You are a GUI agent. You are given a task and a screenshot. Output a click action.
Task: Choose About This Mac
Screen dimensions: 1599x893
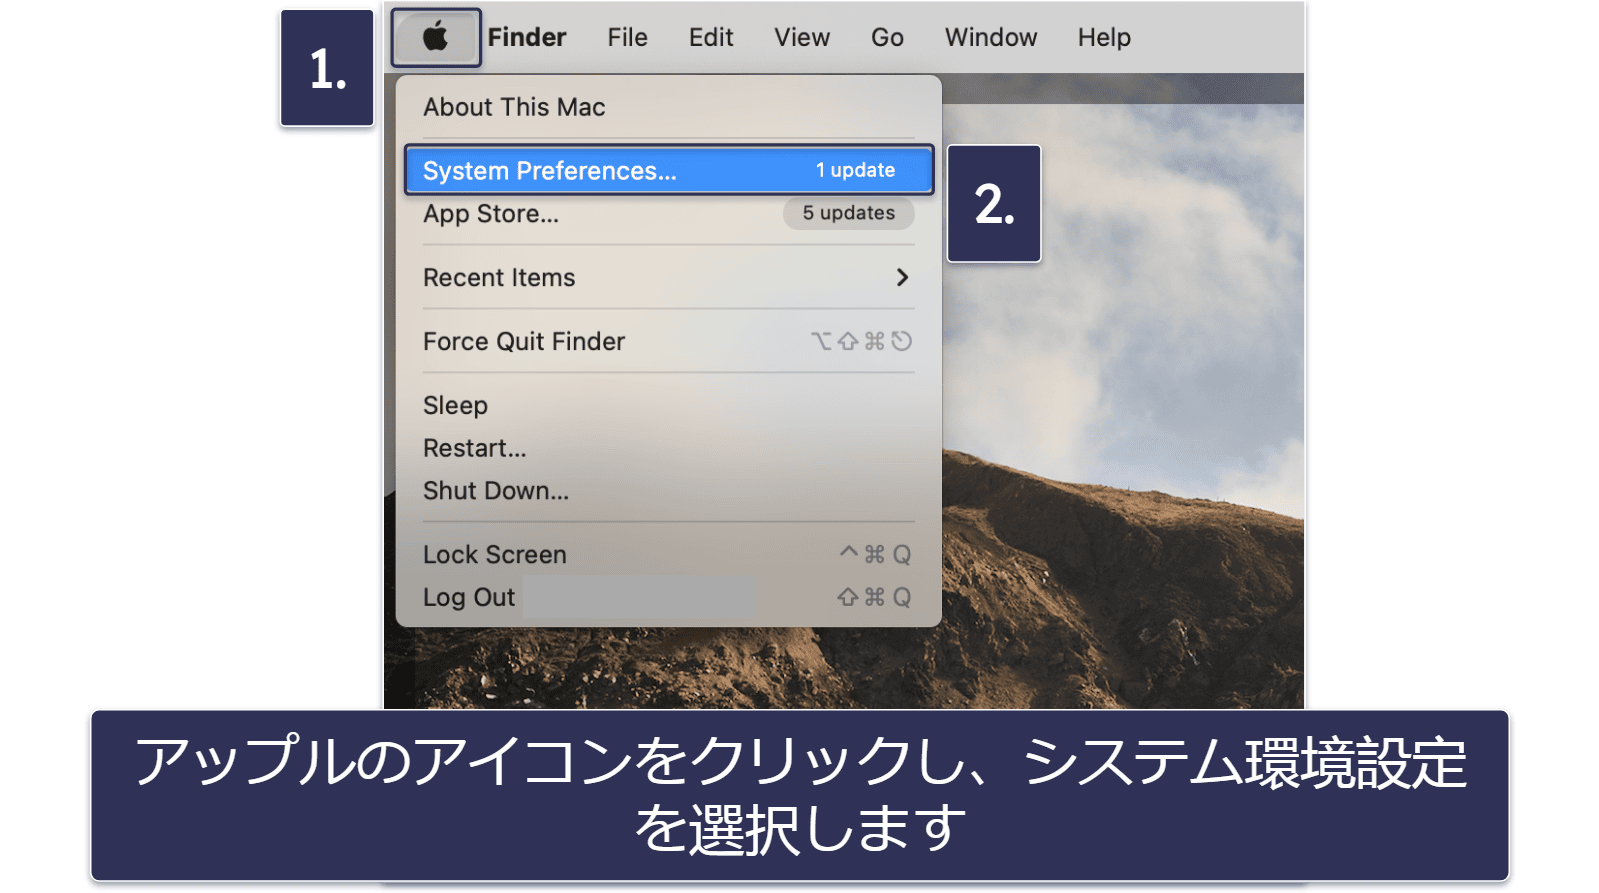coord(668,107)
